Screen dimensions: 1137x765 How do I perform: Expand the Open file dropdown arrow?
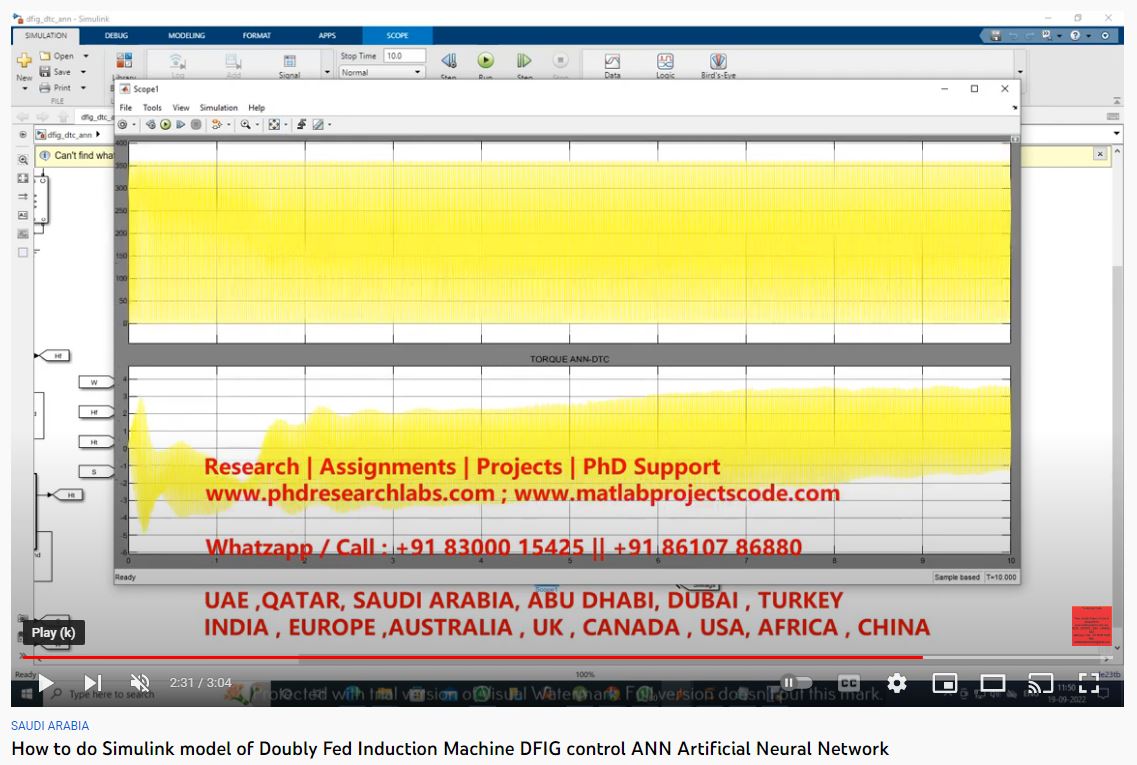(x=86, y=57)
